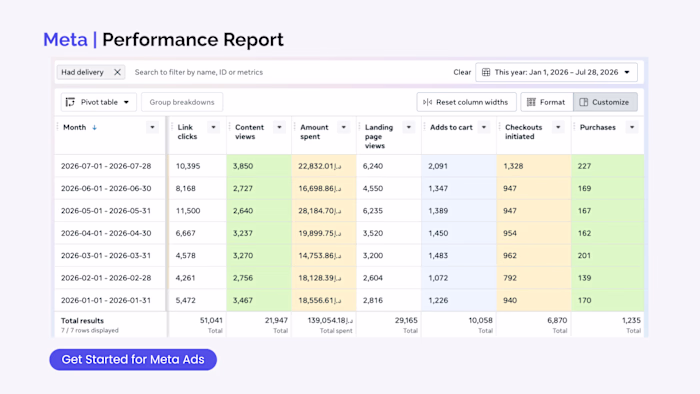The height and width of the screenshot is (394, 700).
Task: Open the Adds to cart column dropdown
Action: [x=484, y=128]
